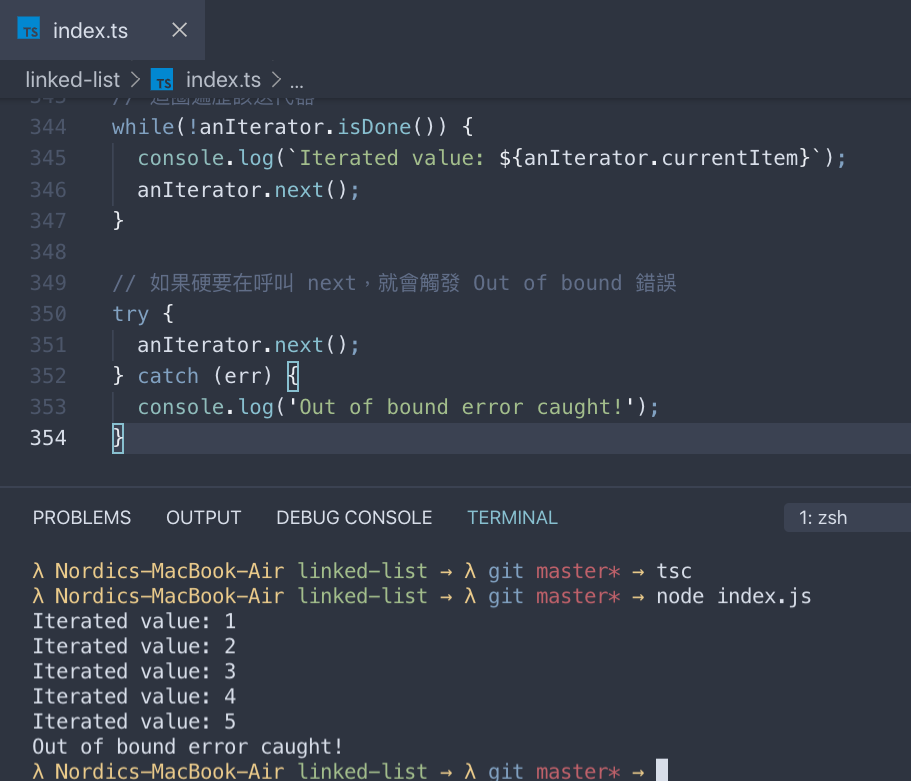The height and width of the screenshot is (781, 911).
Task: Open the 1: zsh terminal selector dropdown
Action: tap(847, 517)
